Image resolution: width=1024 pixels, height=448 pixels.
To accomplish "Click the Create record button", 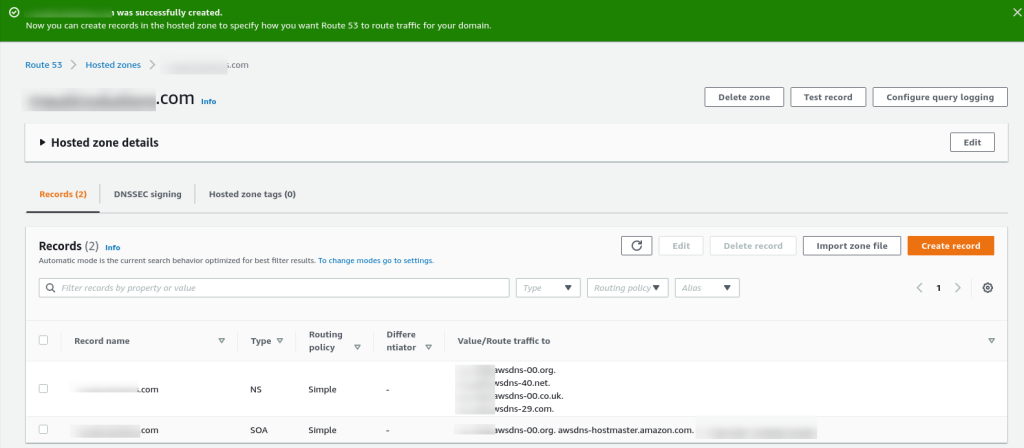I will 951,246.
